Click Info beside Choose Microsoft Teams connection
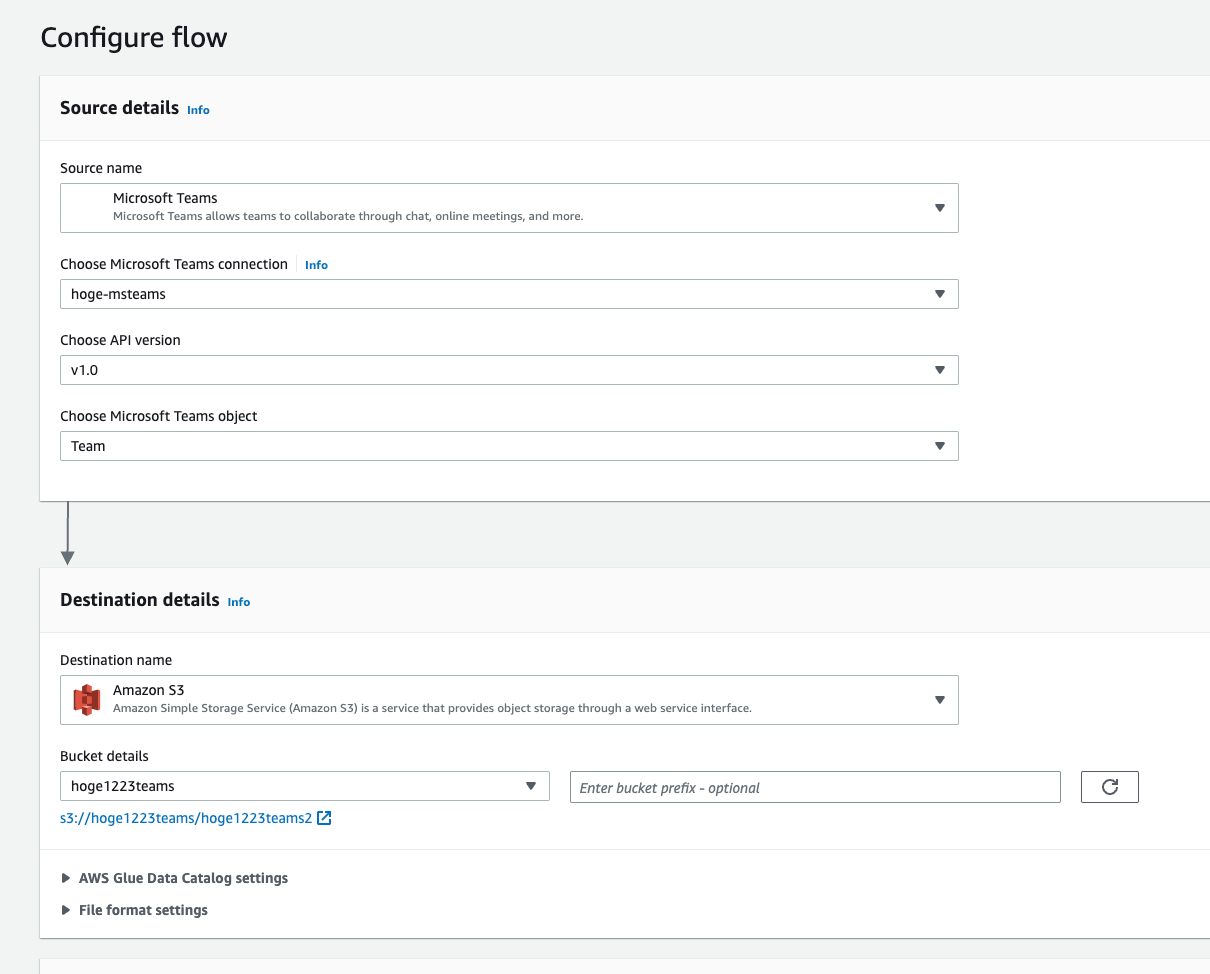The image size is (1210, 974). tap(316, 264)
